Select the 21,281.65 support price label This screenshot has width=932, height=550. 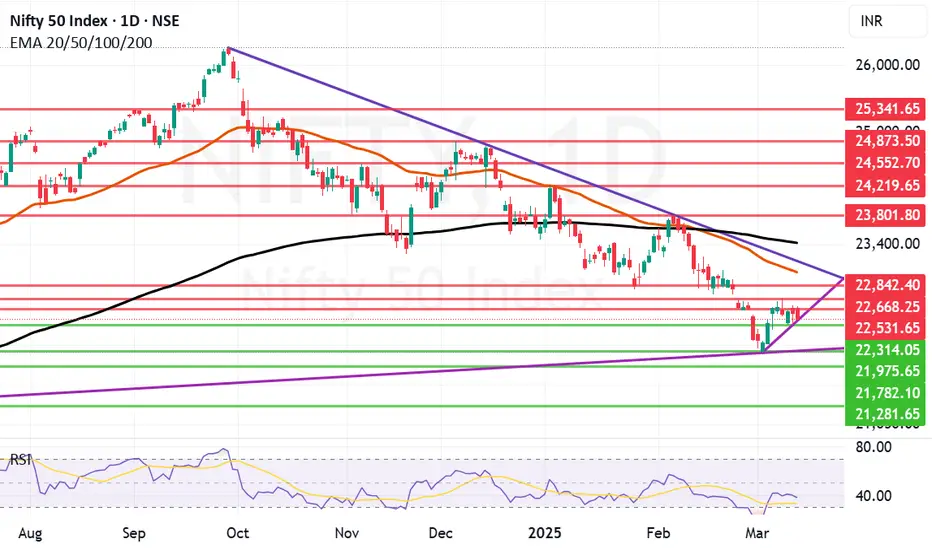pyautogui.click(x=885, y=414)
